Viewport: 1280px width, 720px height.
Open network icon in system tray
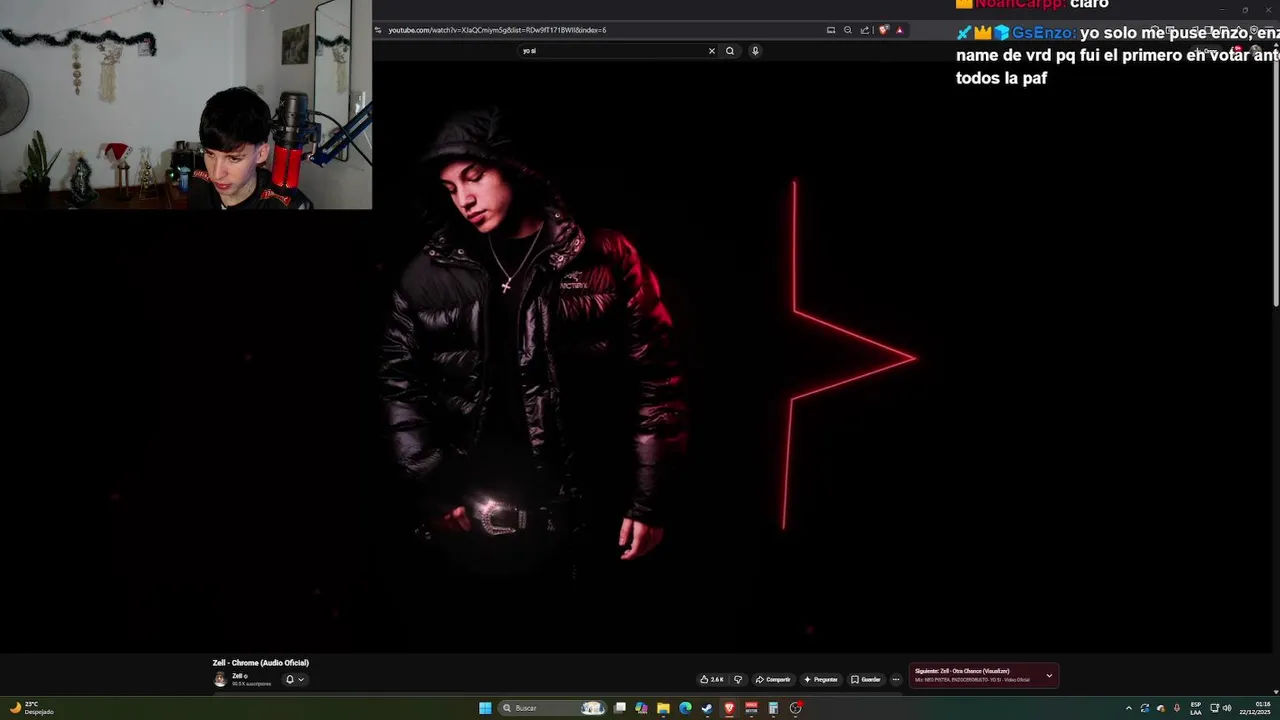tap(1215, 708)
